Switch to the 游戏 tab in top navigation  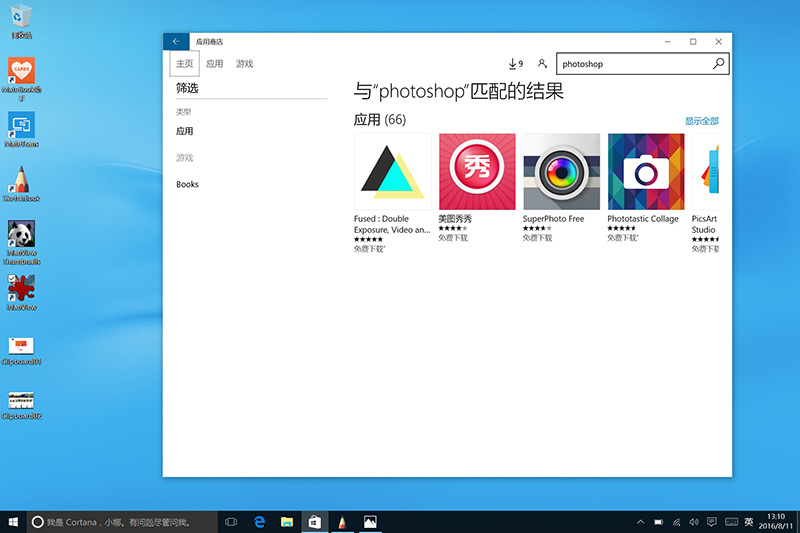pyautogui.click(x=244, y=64)
